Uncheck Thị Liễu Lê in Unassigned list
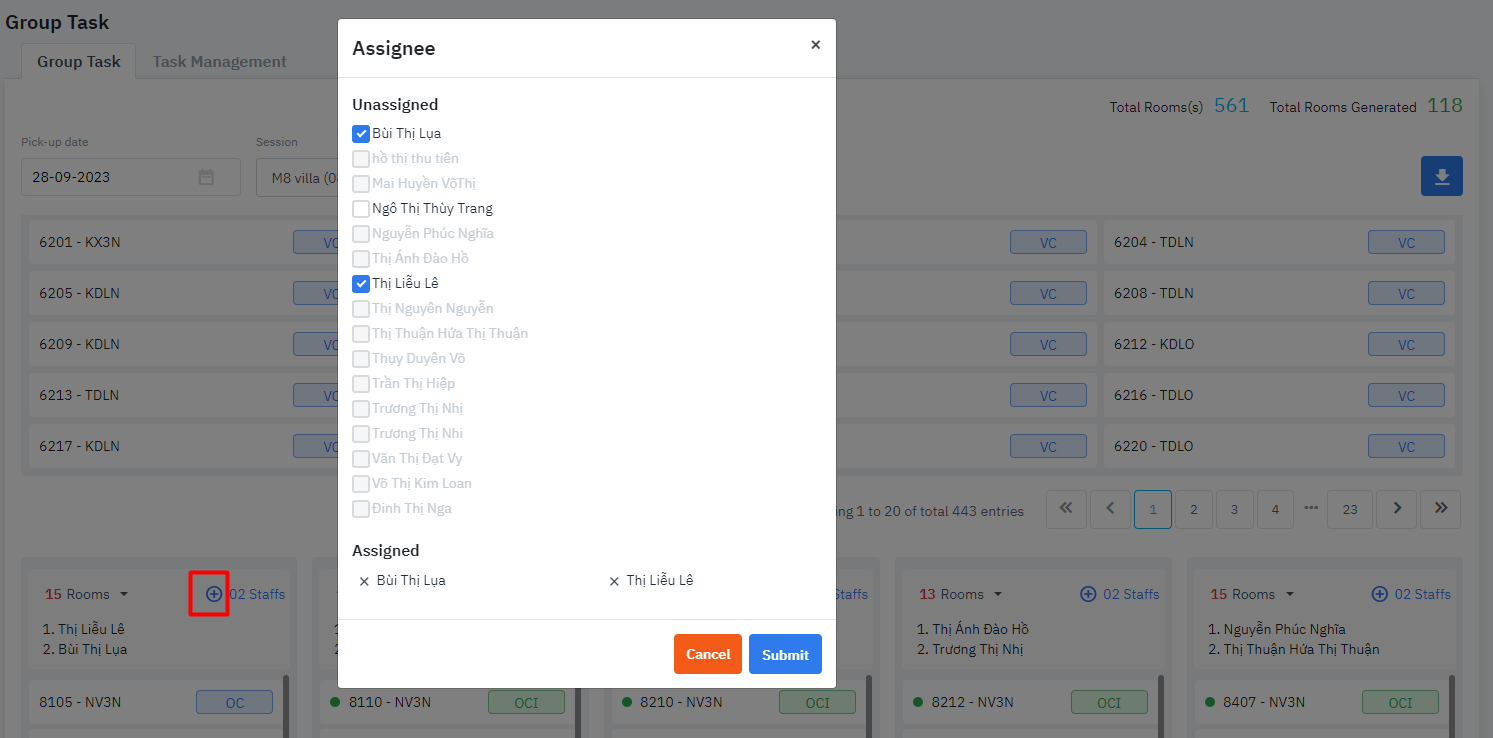 click(361, 283)
